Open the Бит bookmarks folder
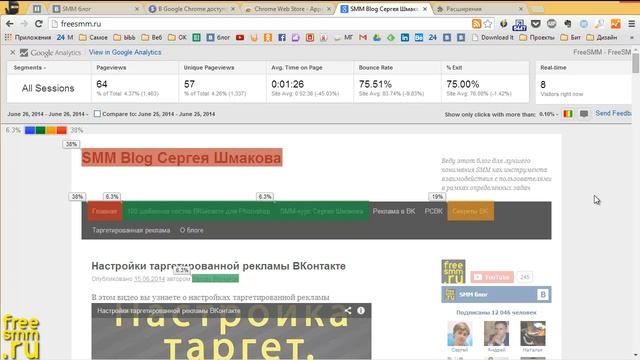The image size is (640, 360). 571,38
